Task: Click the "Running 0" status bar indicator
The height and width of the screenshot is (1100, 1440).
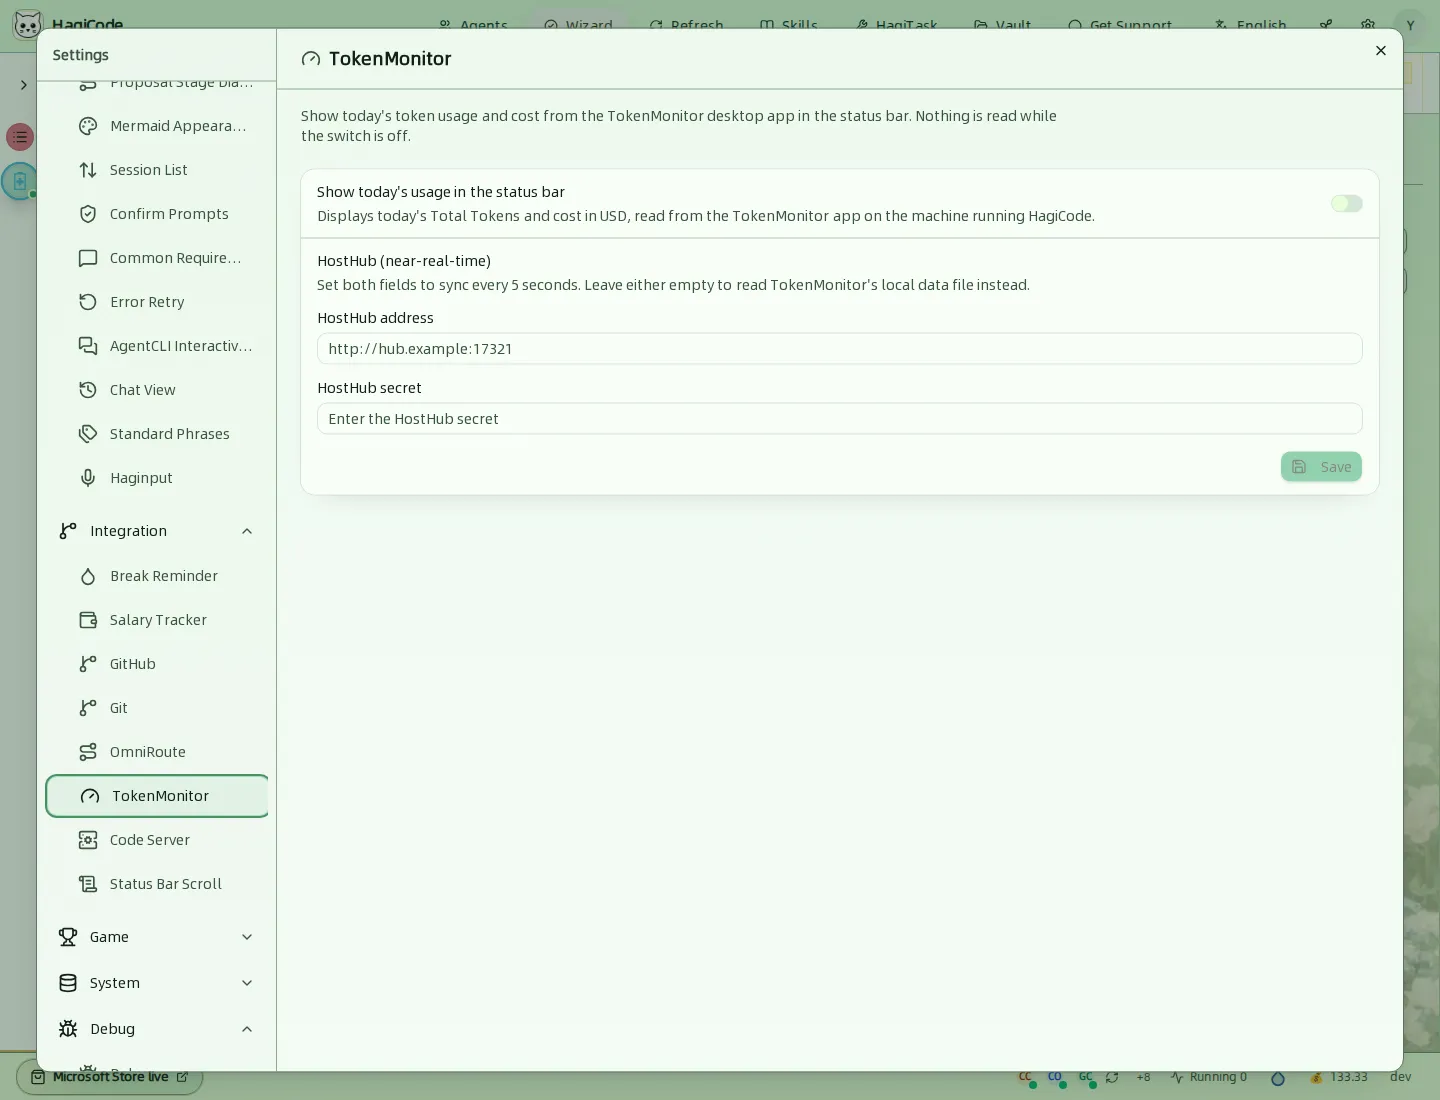Action: tap(1209, 1077)
